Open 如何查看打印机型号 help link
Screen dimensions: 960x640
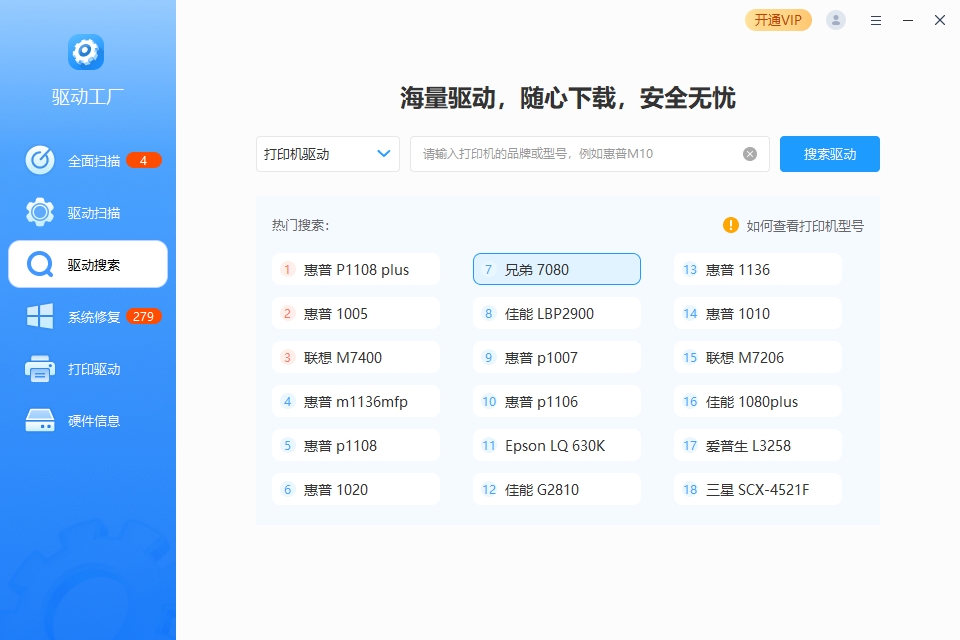(x=805, y=226)
